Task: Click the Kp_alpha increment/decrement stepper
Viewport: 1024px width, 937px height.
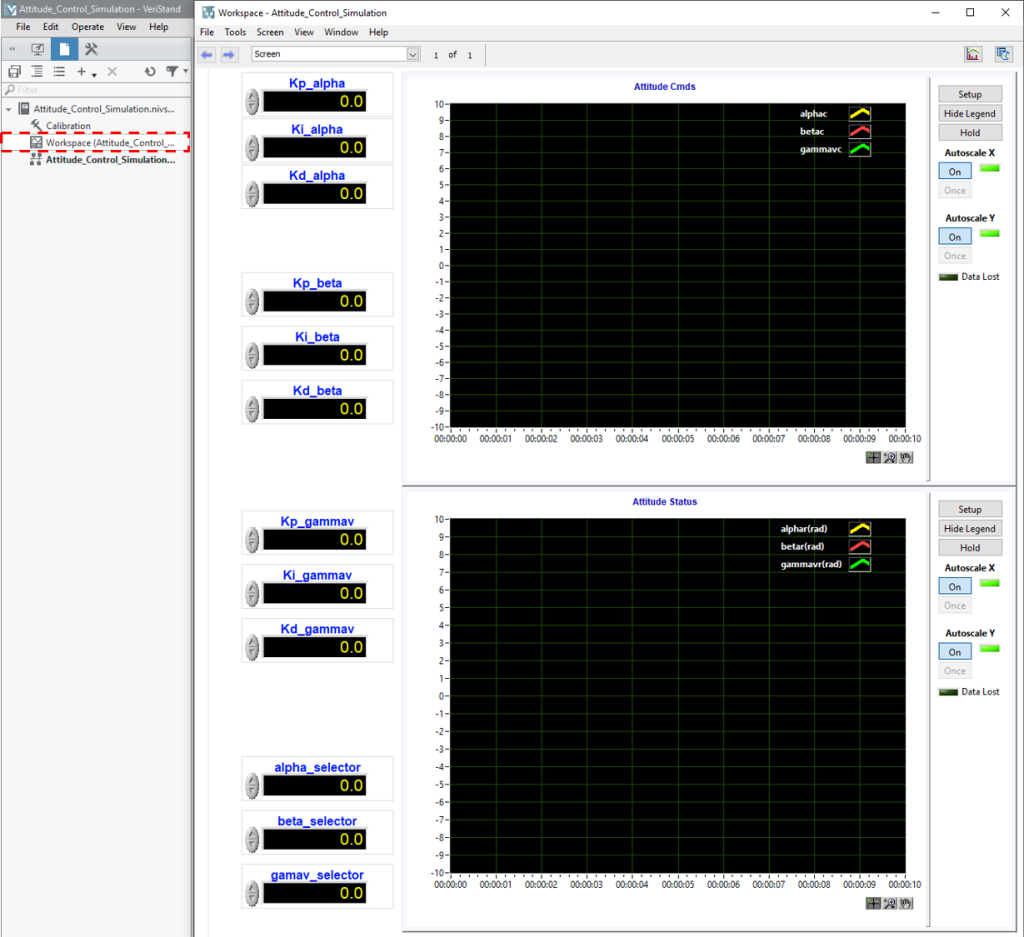Action: point(252,102)
